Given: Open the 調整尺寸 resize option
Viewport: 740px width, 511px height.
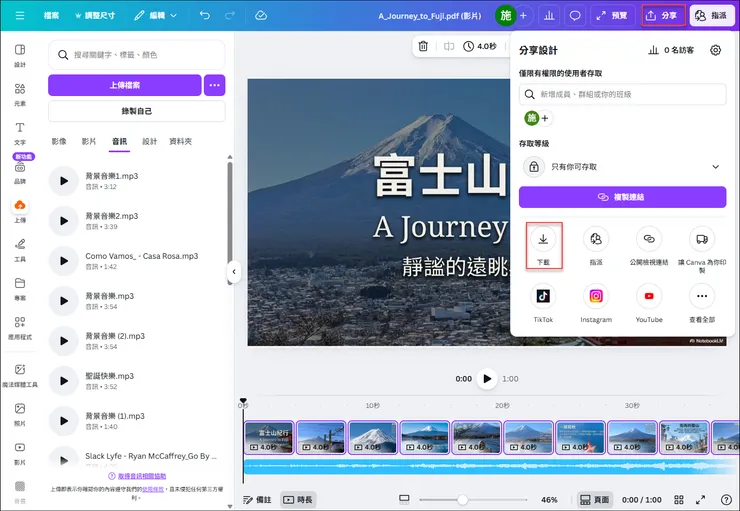Looking at the screenshot, I should 95,16.
